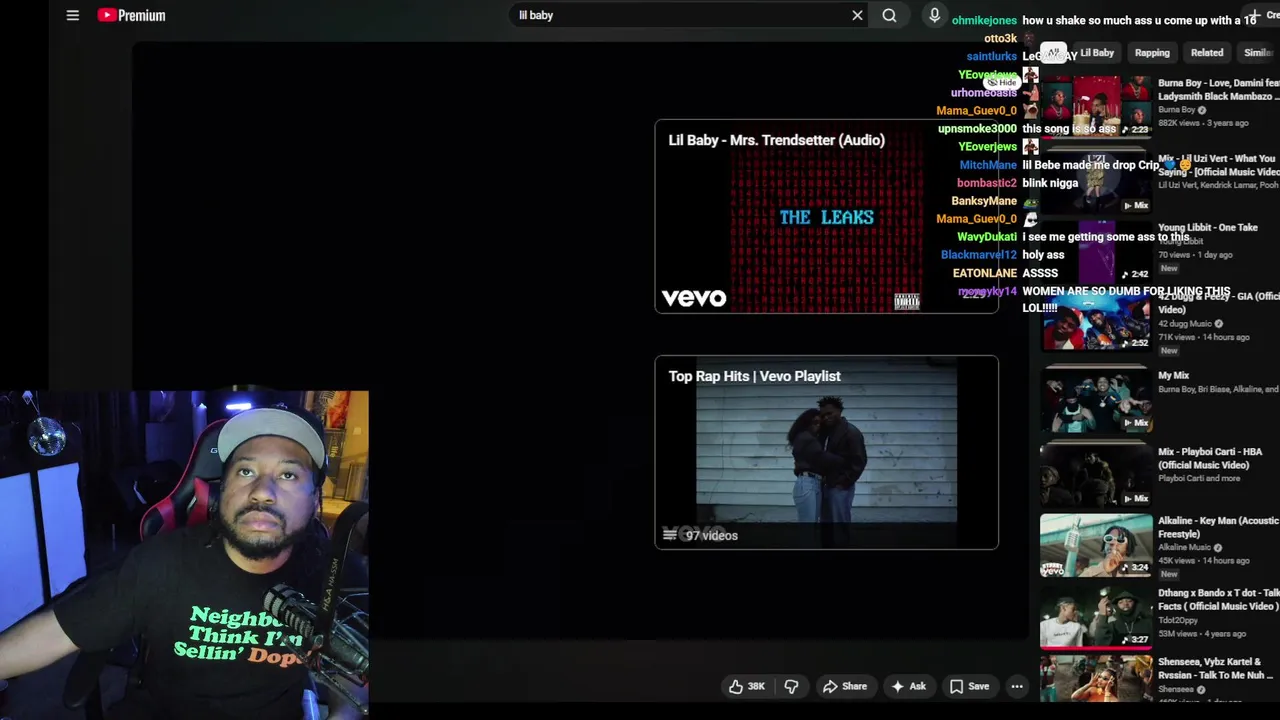Click chat username BanksyMane
Viewport: 1280px width, 720px height.
click(x=984, y=201)
